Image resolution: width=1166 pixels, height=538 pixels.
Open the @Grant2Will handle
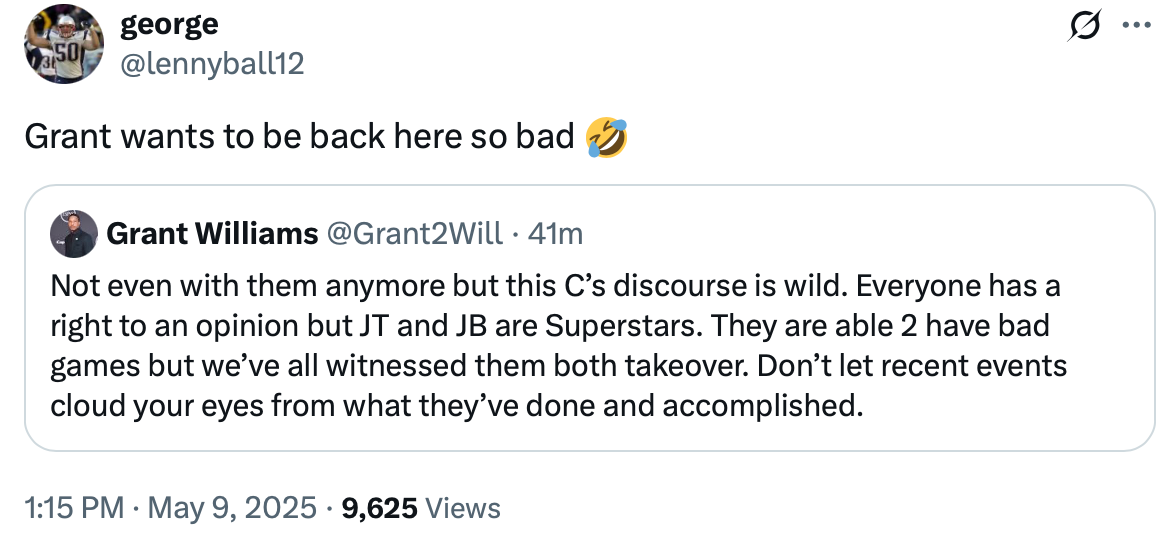pos(415,234)
